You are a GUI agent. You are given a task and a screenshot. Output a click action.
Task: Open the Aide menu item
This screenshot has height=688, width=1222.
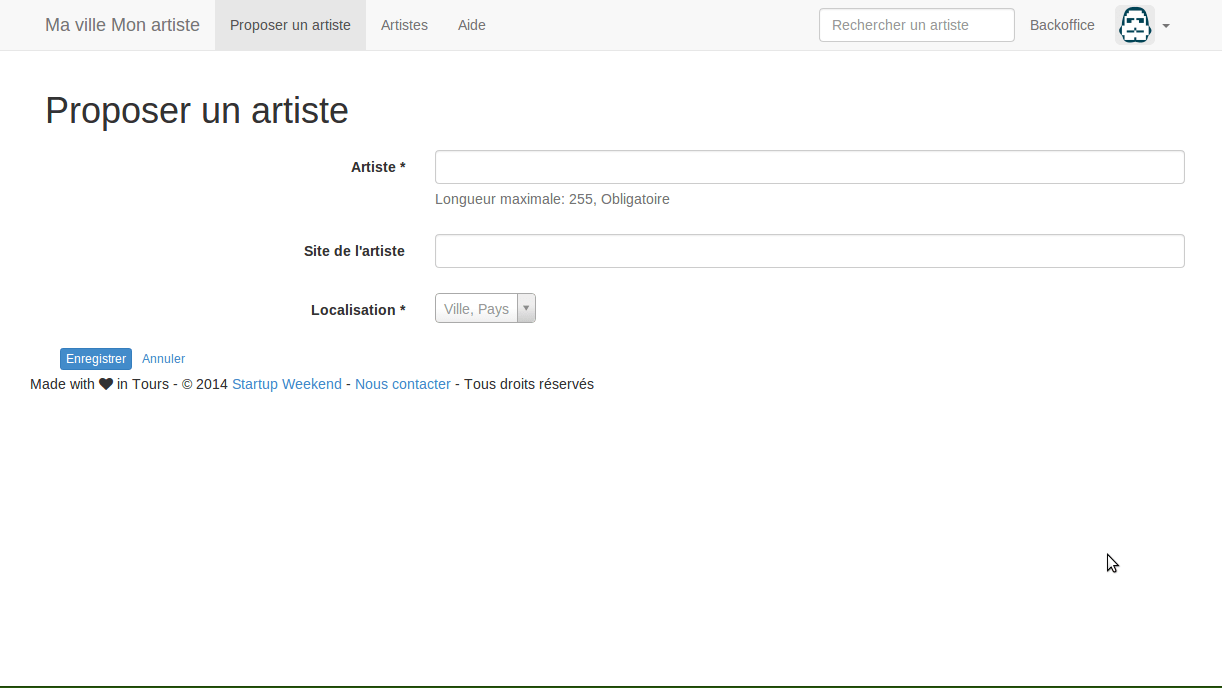(471, 25)
